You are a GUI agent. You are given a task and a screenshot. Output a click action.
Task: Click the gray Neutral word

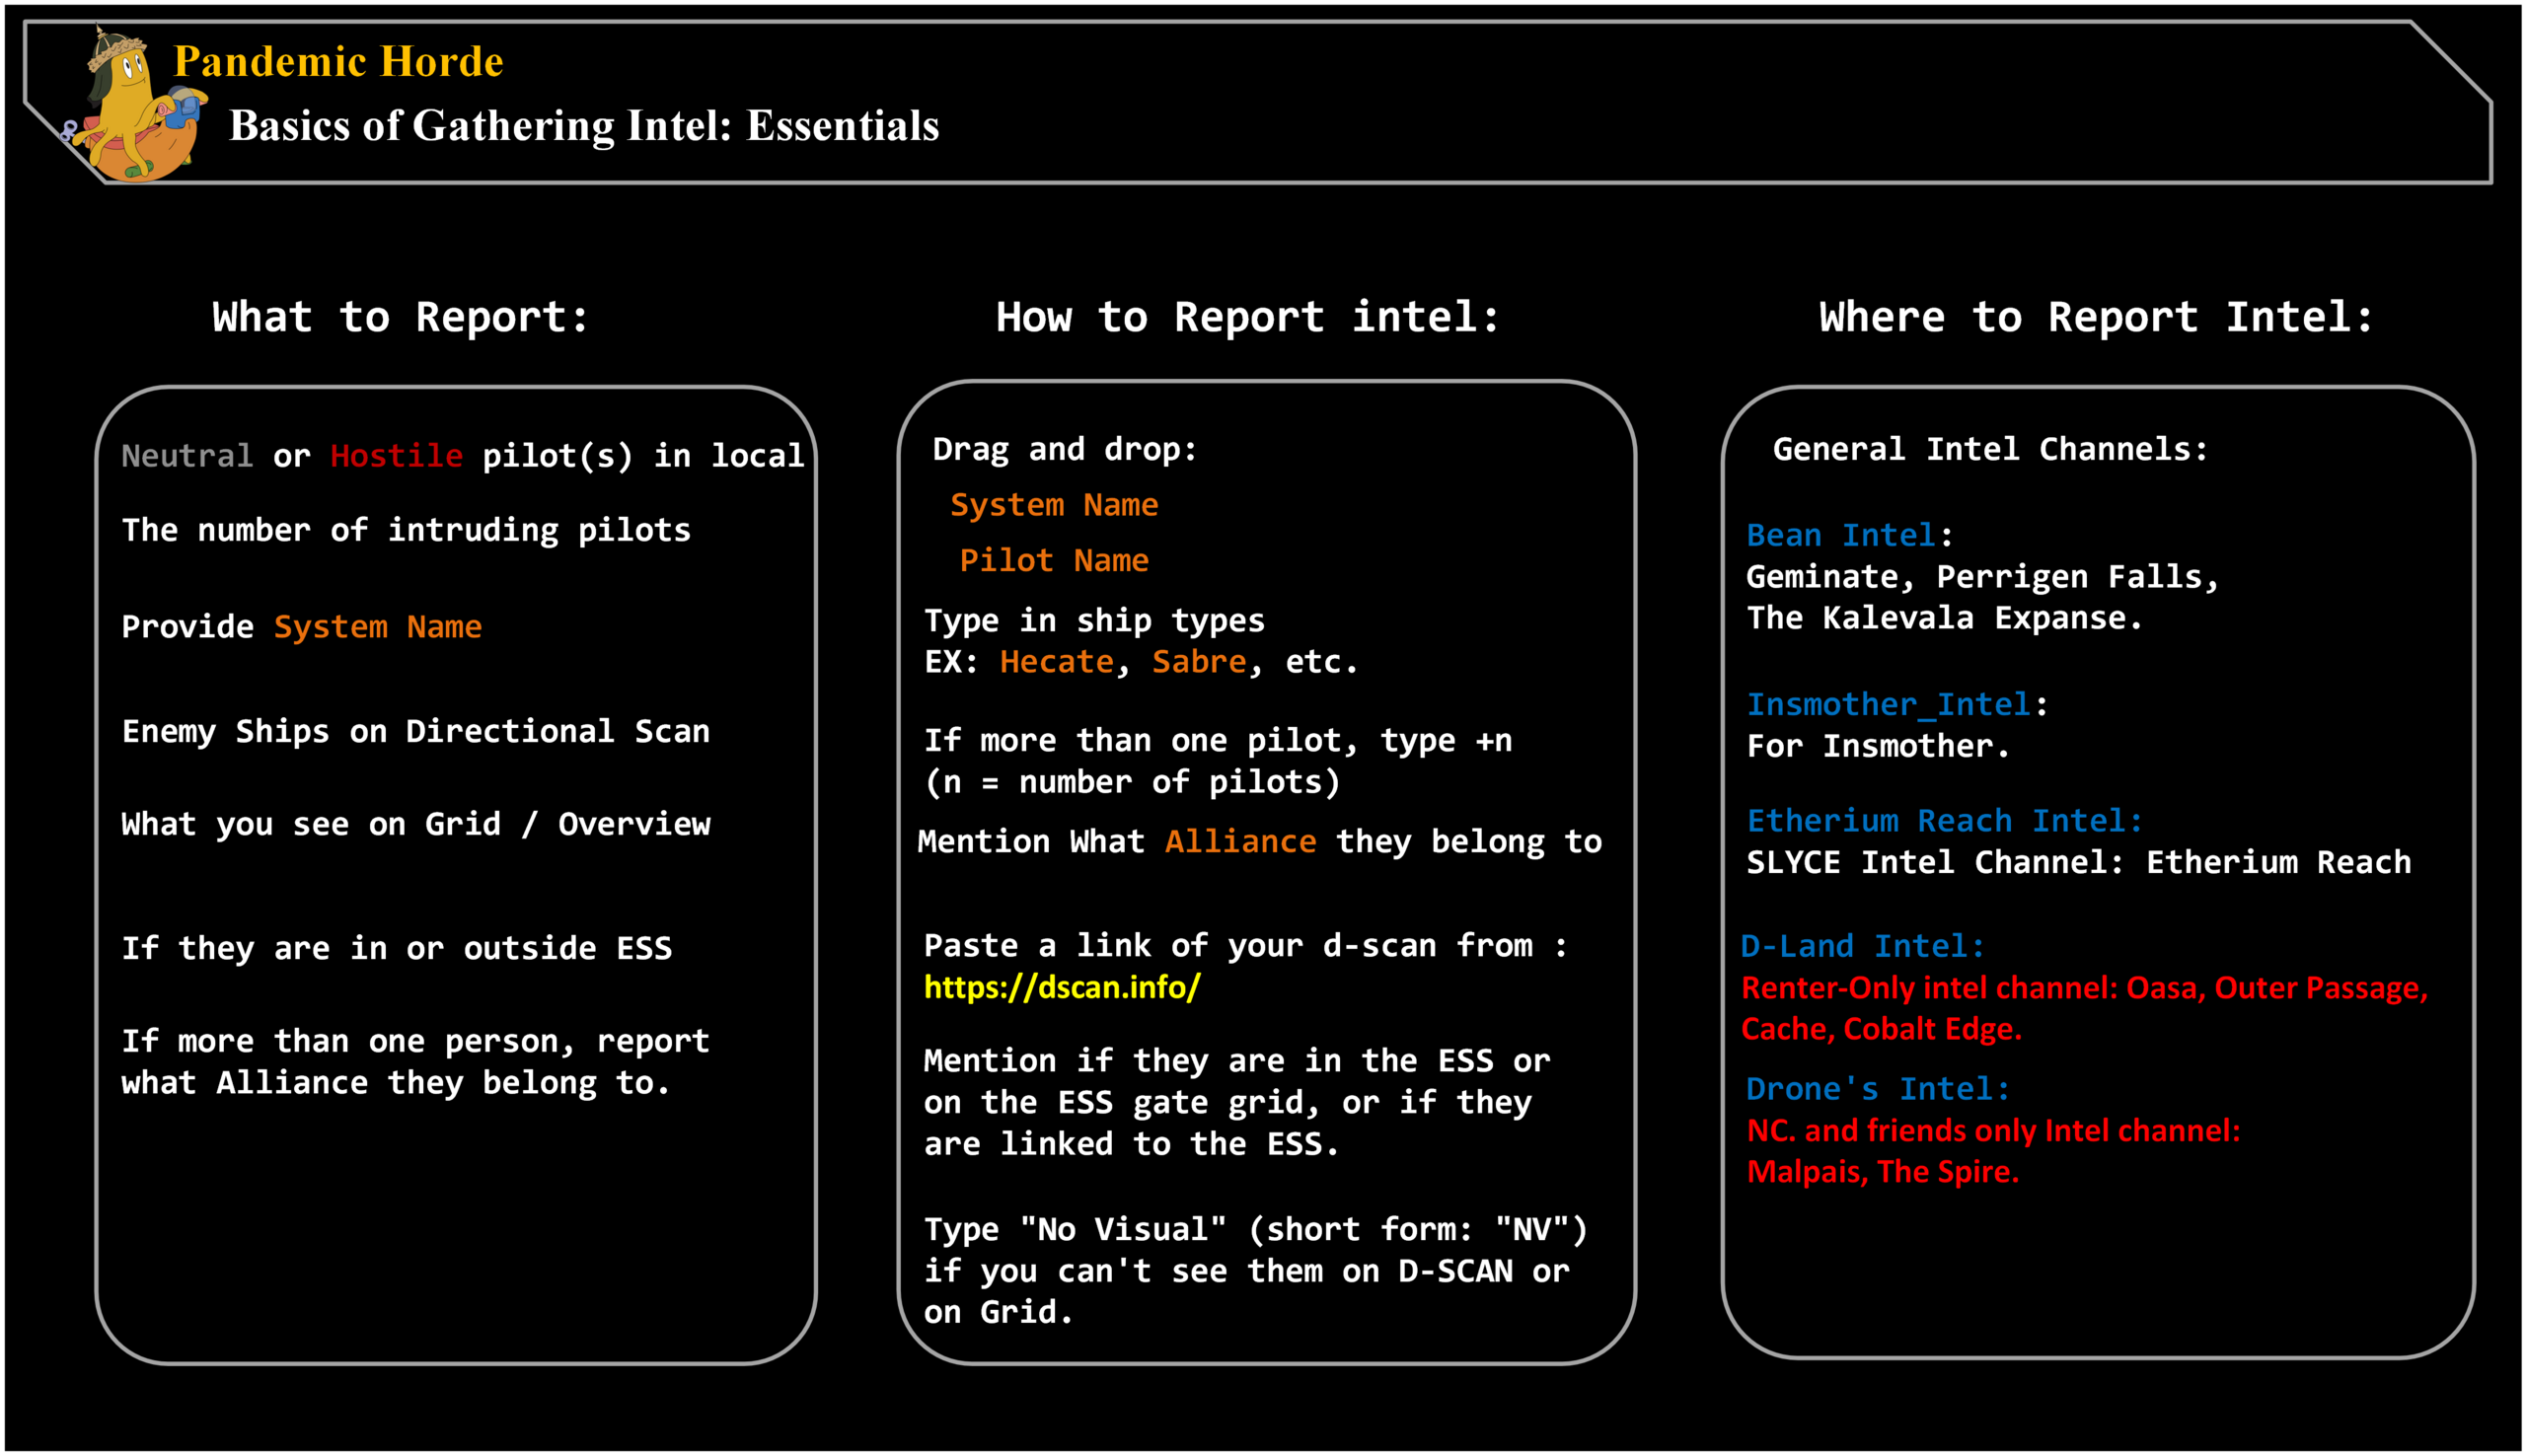pyautogui.click(x=187, y=456)
